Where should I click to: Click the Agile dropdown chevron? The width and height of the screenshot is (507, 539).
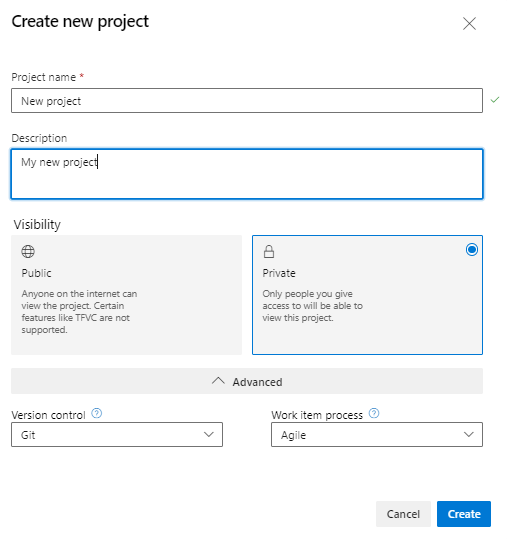469,434
